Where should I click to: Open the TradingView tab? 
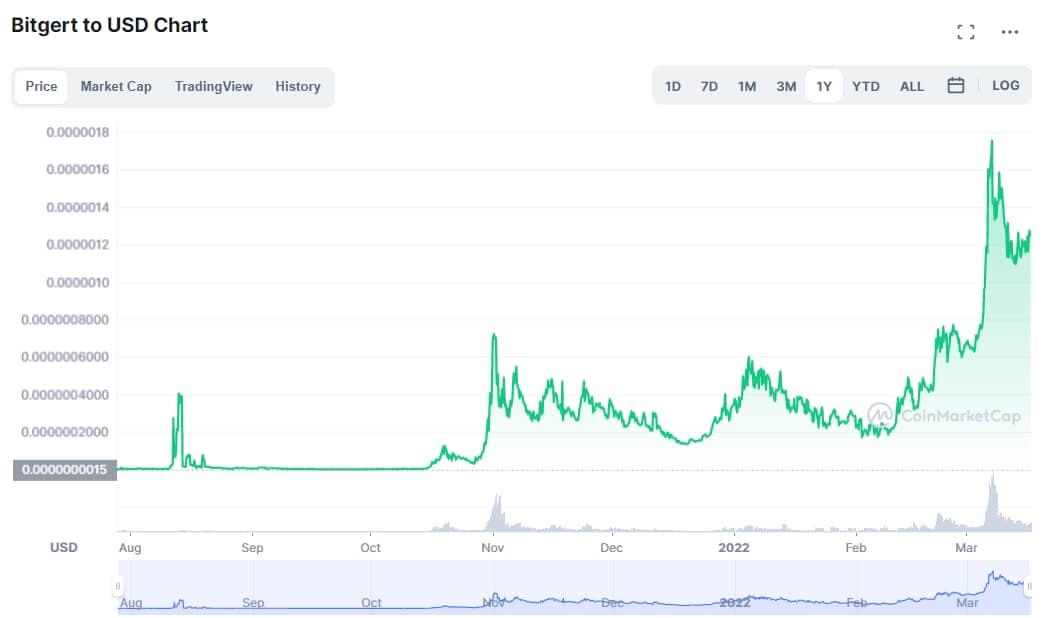click(214, 87)
